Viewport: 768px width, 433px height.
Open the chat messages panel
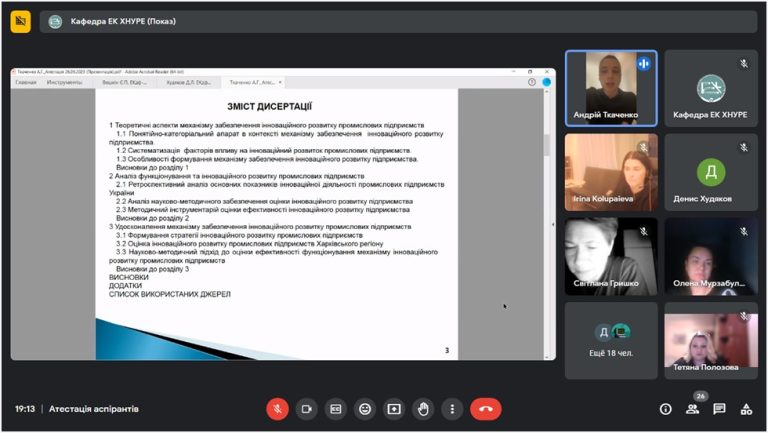click(719, 409)
